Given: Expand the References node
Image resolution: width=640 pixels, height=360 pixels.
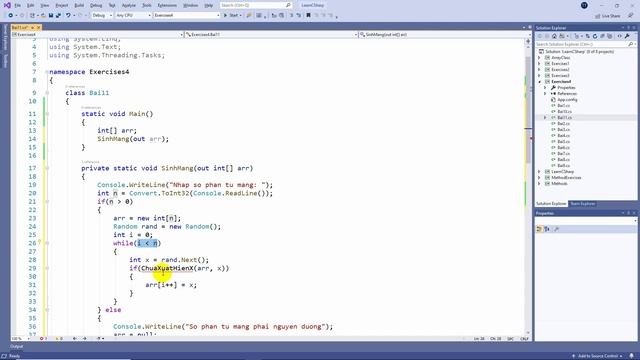Looking at the screenshot, I should pos(545,93).
